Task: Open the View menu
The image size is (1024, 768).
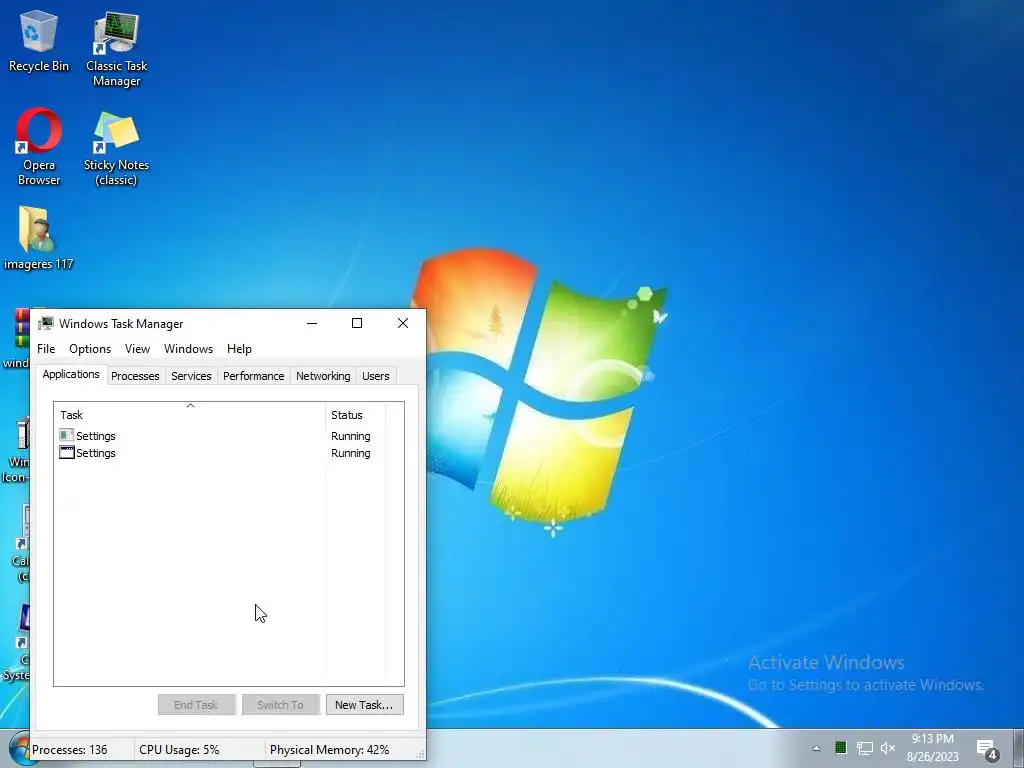Action: point(137,349)
